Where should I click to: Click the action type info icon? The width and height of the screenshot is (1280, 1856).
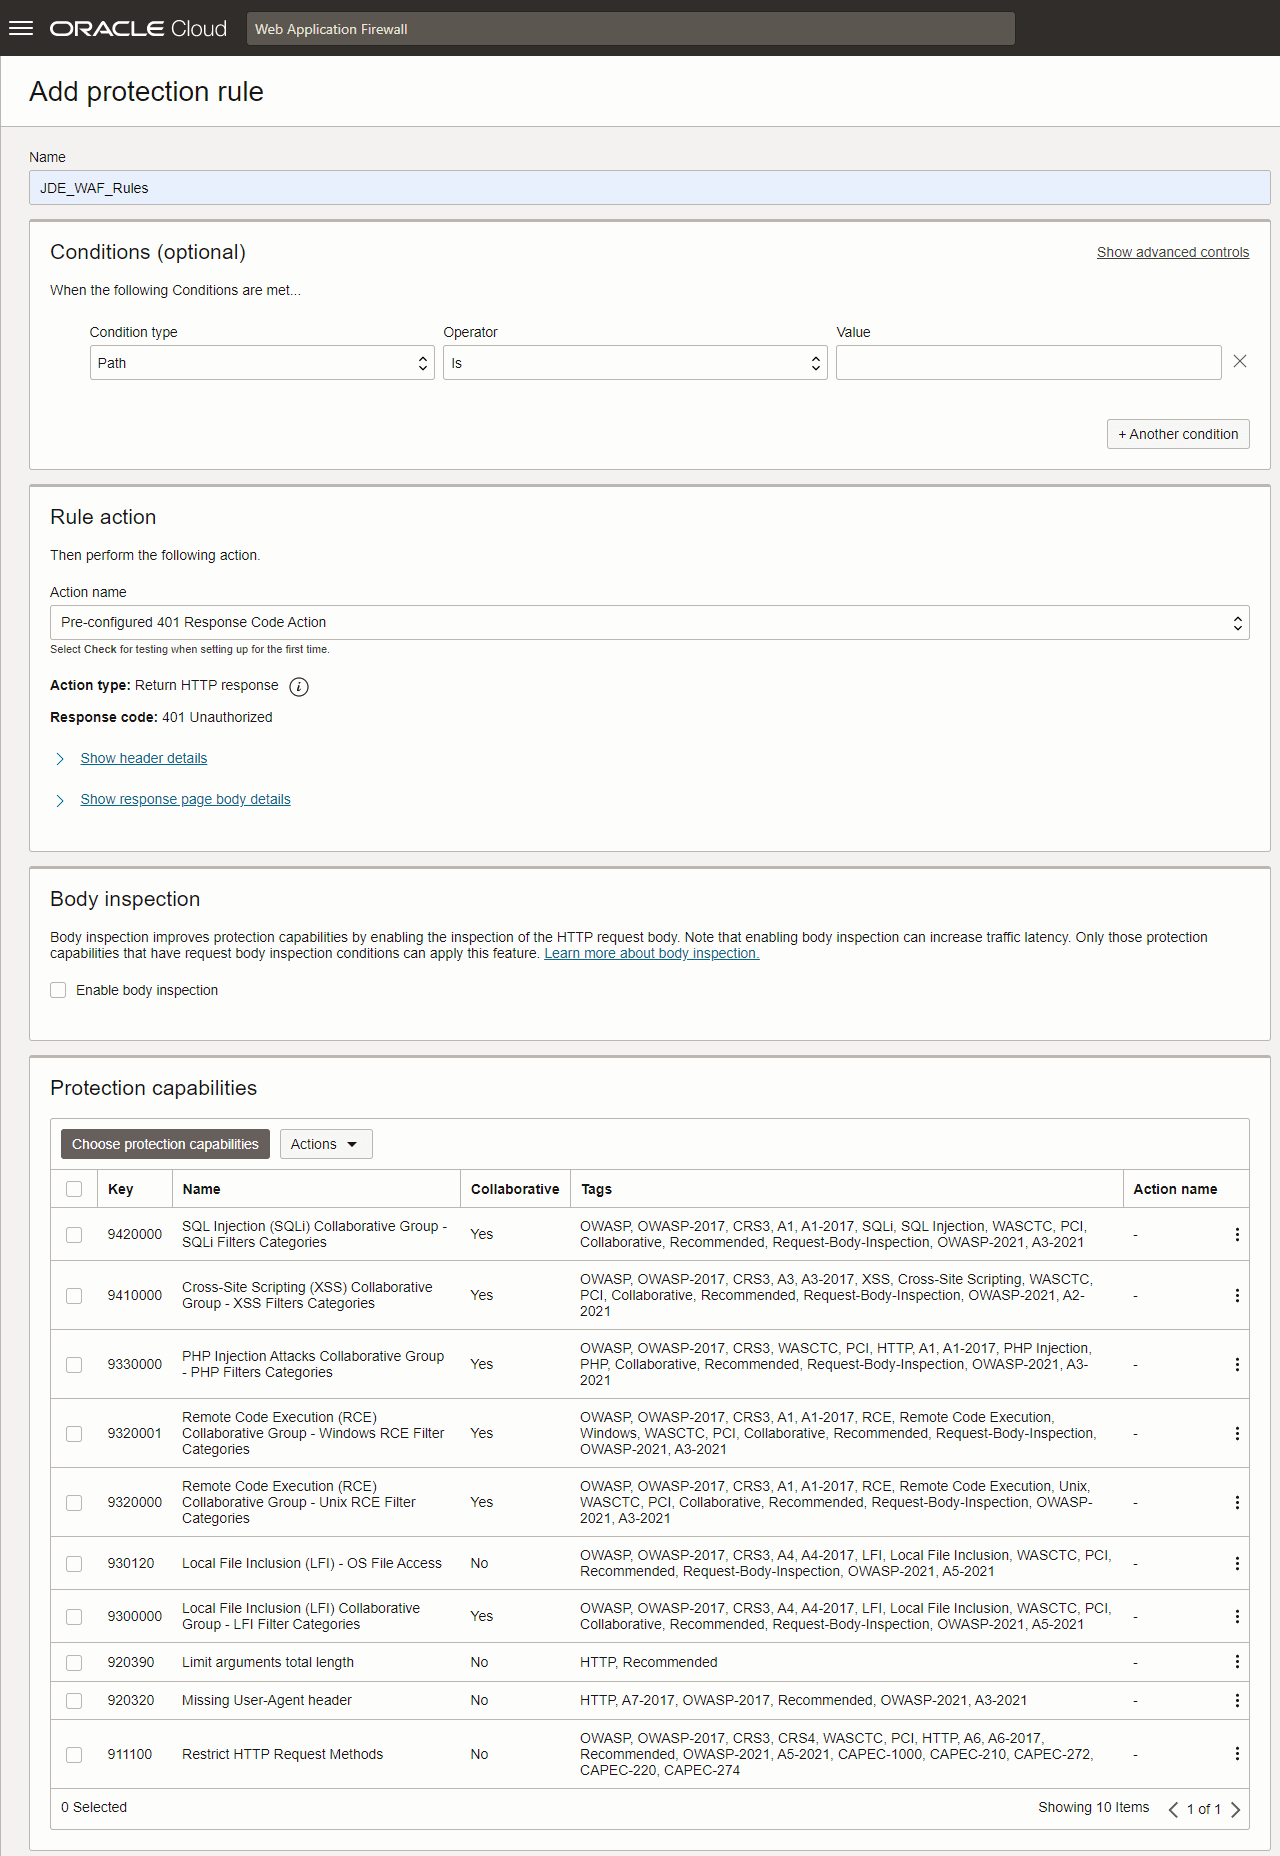(299, 686)
